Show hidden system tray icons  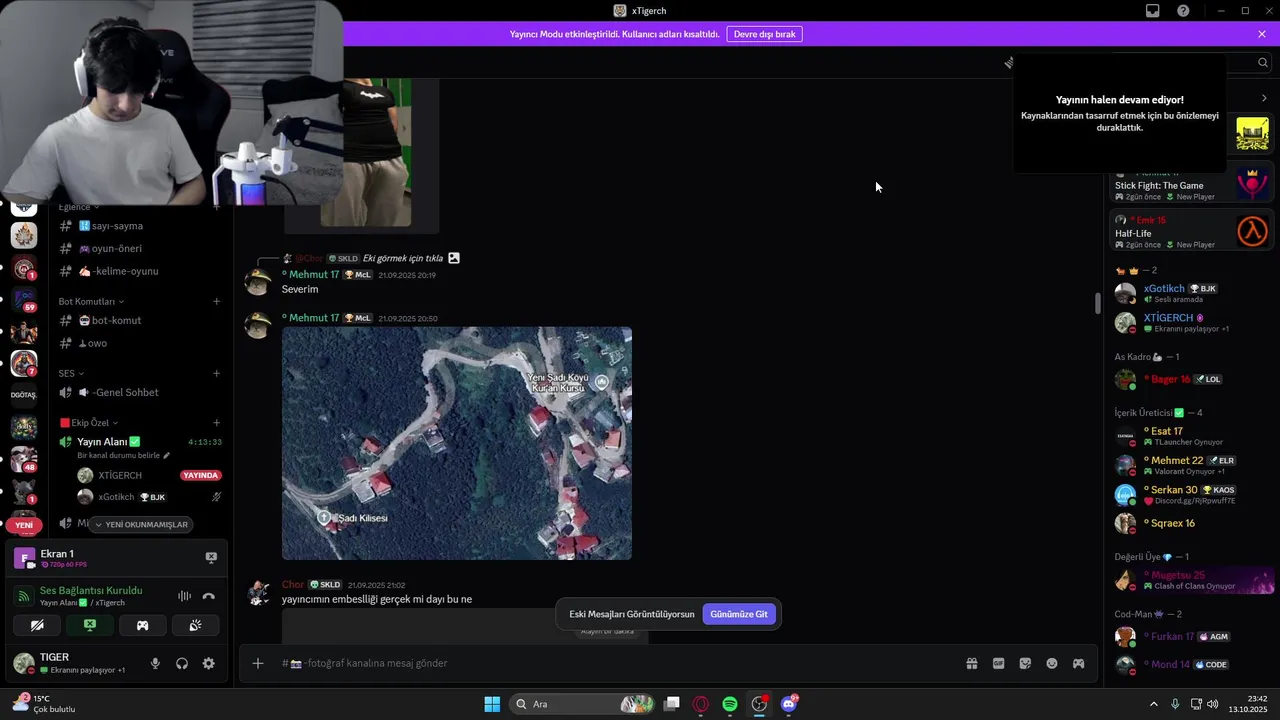point(1153,704)
